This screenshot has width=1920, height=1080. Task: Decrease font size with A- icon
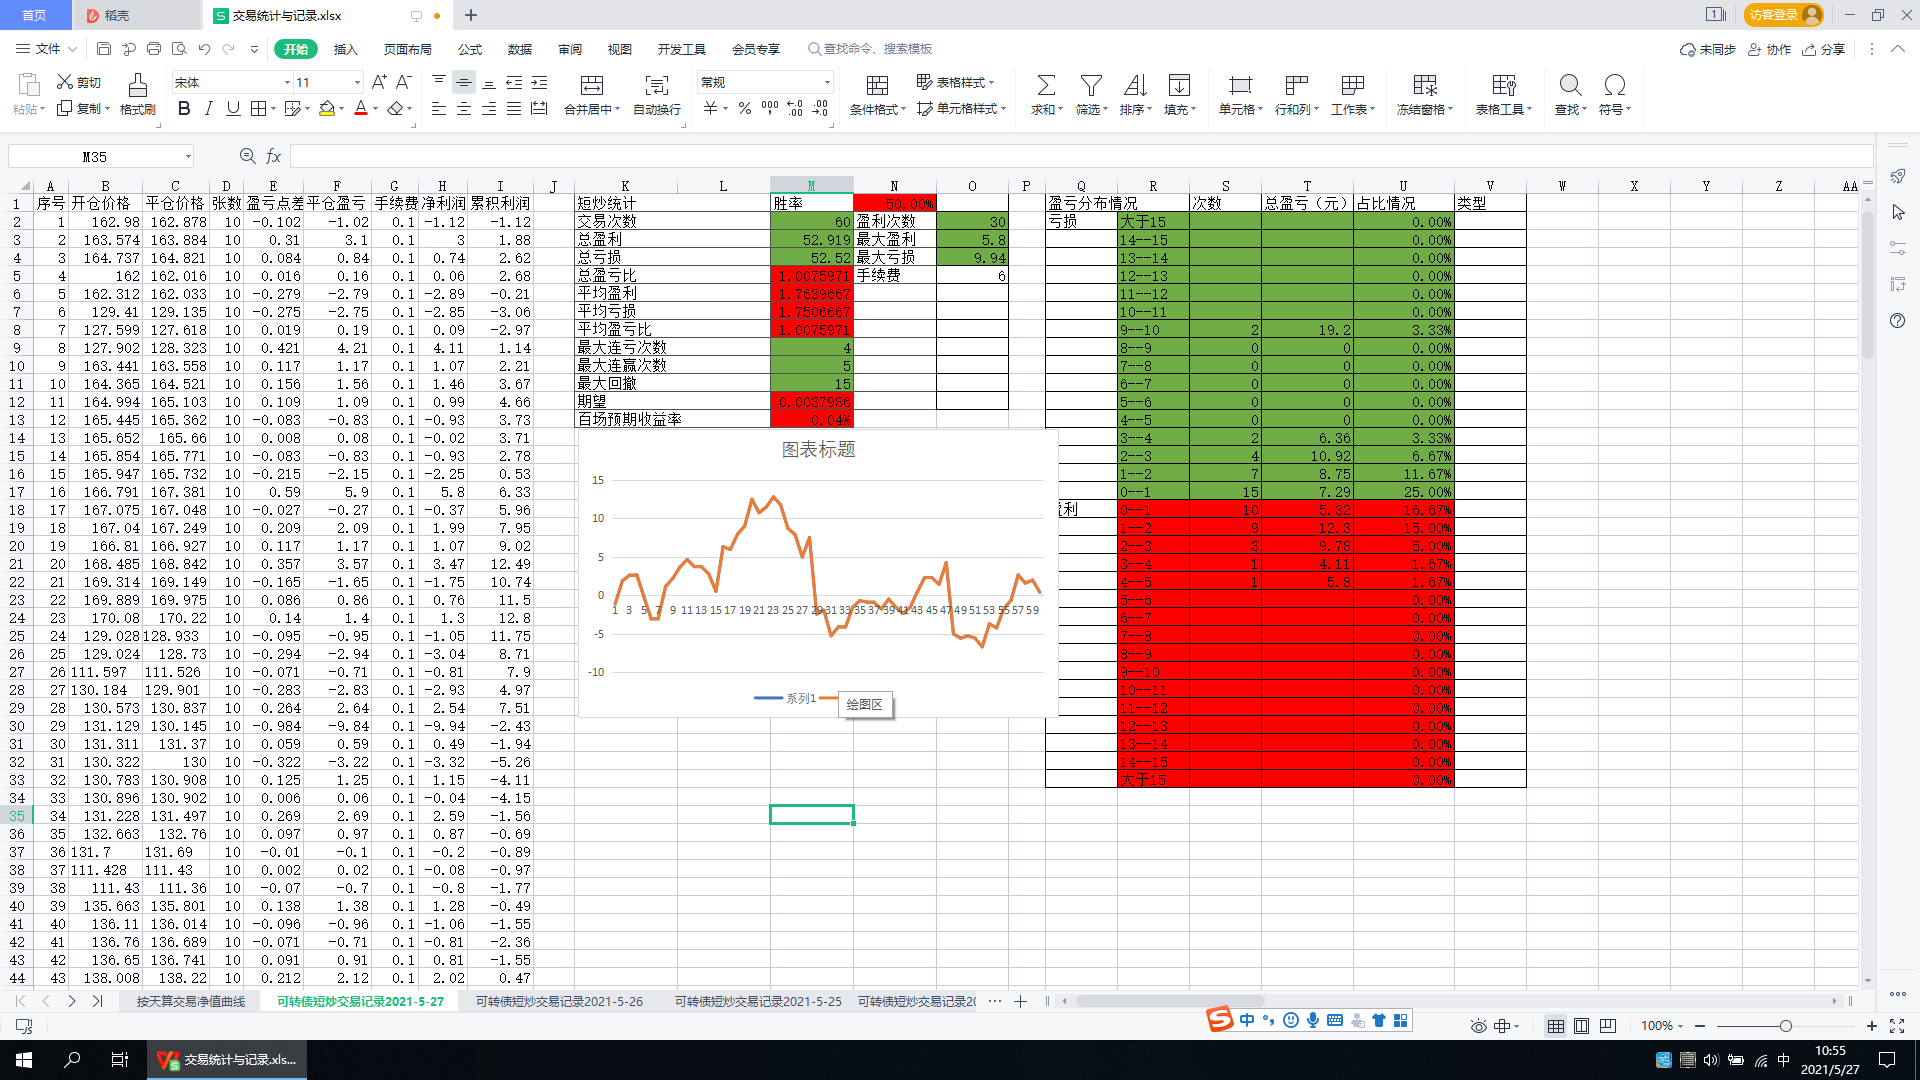click(x=404, y=82)
